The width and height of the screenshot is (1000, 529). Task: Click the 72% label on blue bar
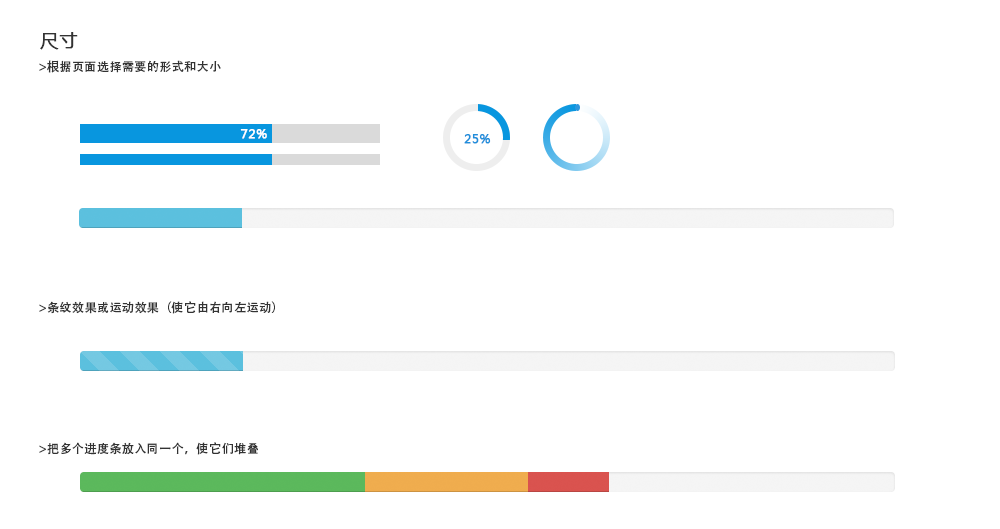253,134
